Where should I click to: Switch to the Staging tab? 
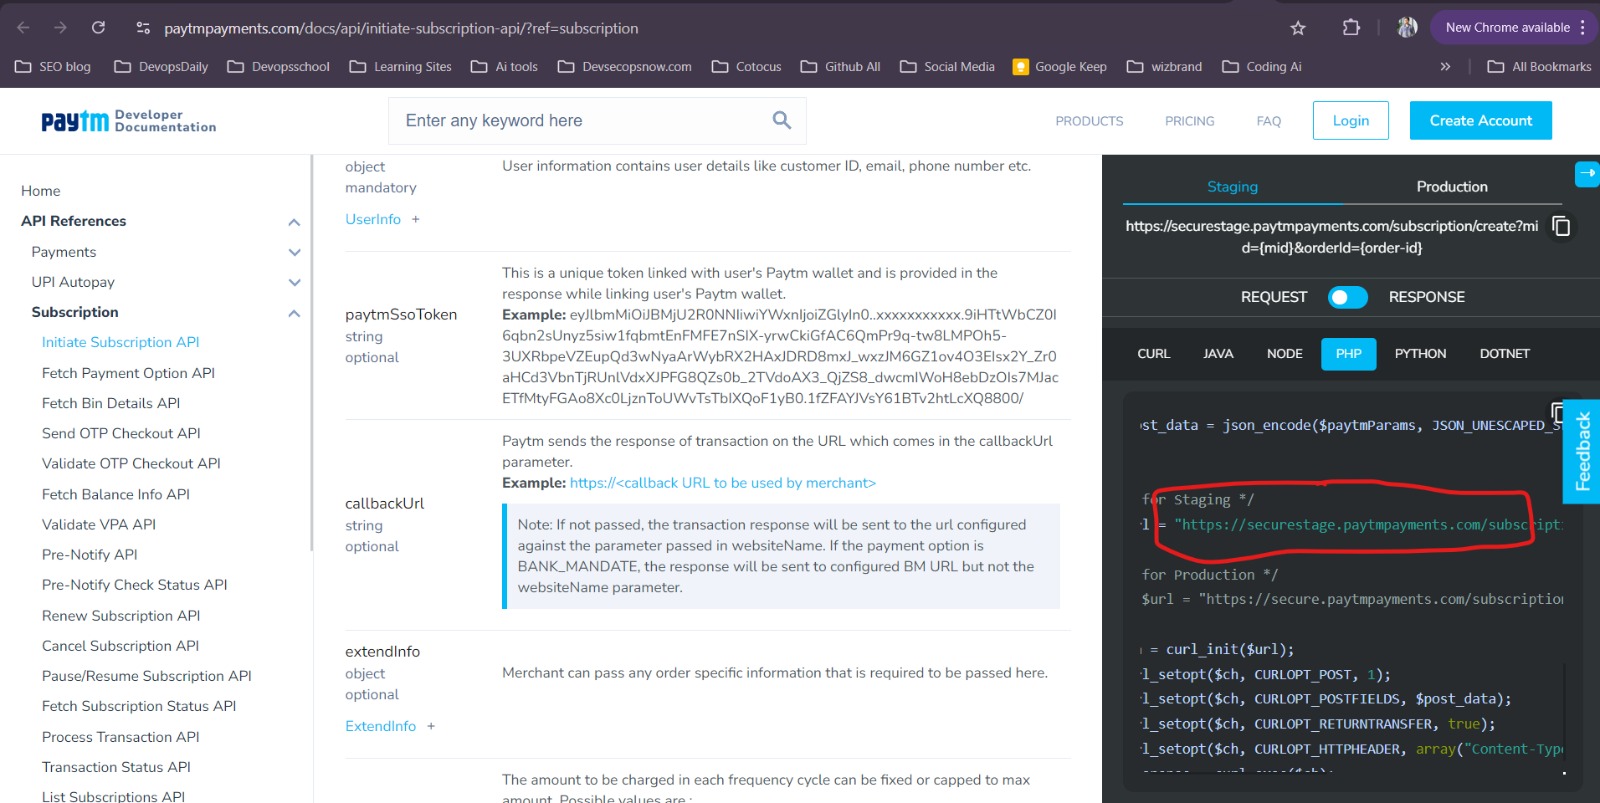[x=1232, y=187]
